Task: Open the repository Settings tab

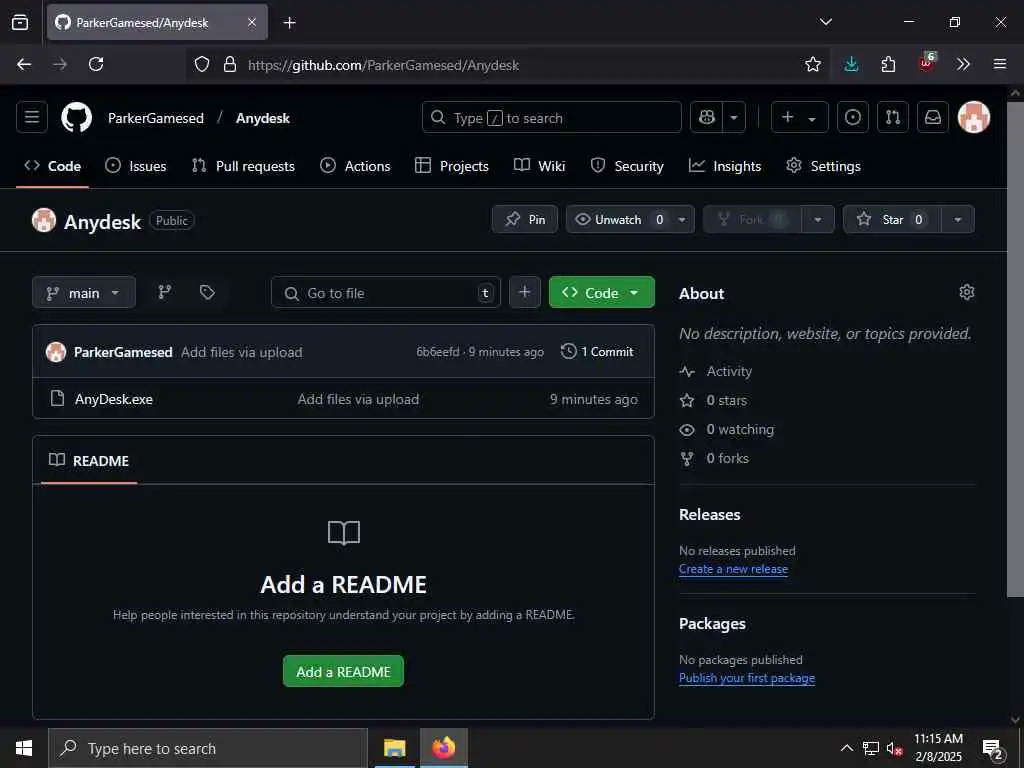Action: [x=824, y=166]
